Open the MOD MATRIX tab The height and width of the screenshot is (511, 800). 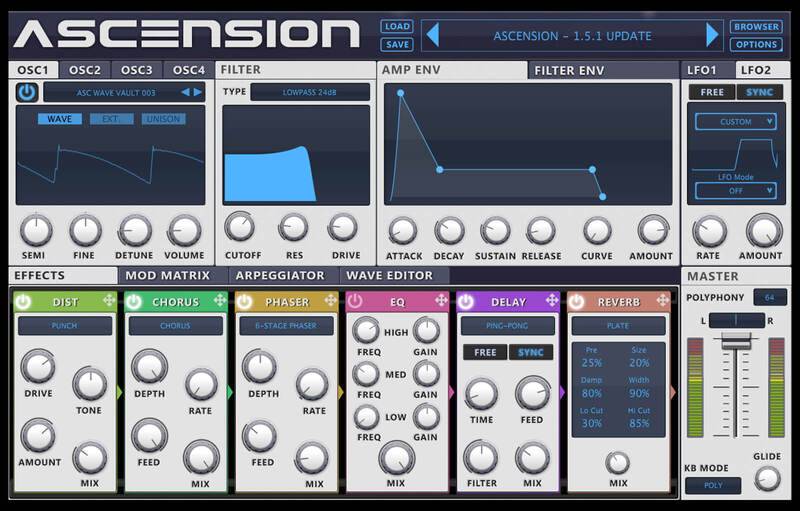point(172,275)
